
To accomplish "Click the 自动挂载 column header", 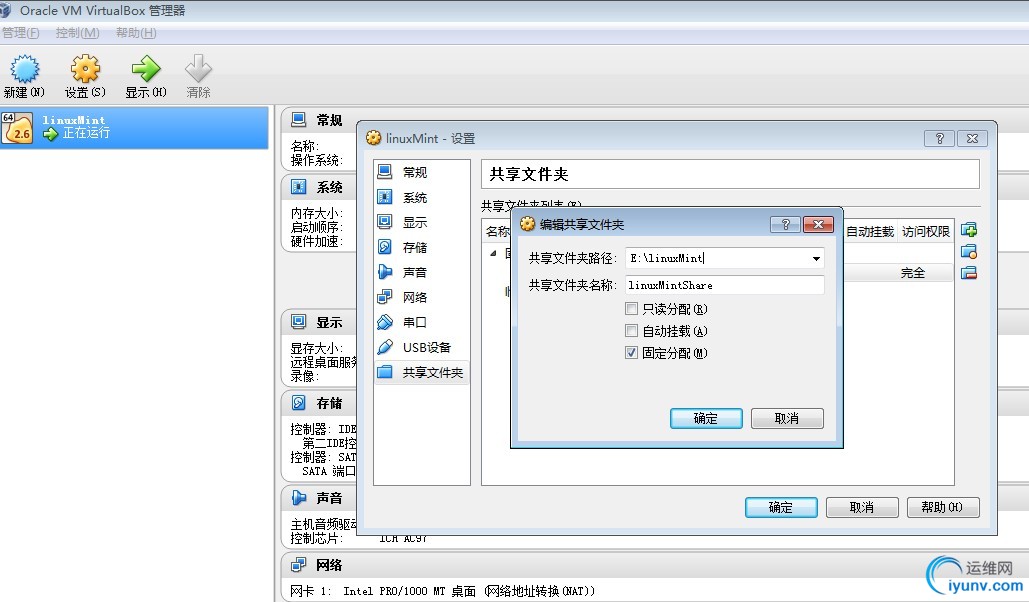I will point(870,232).
